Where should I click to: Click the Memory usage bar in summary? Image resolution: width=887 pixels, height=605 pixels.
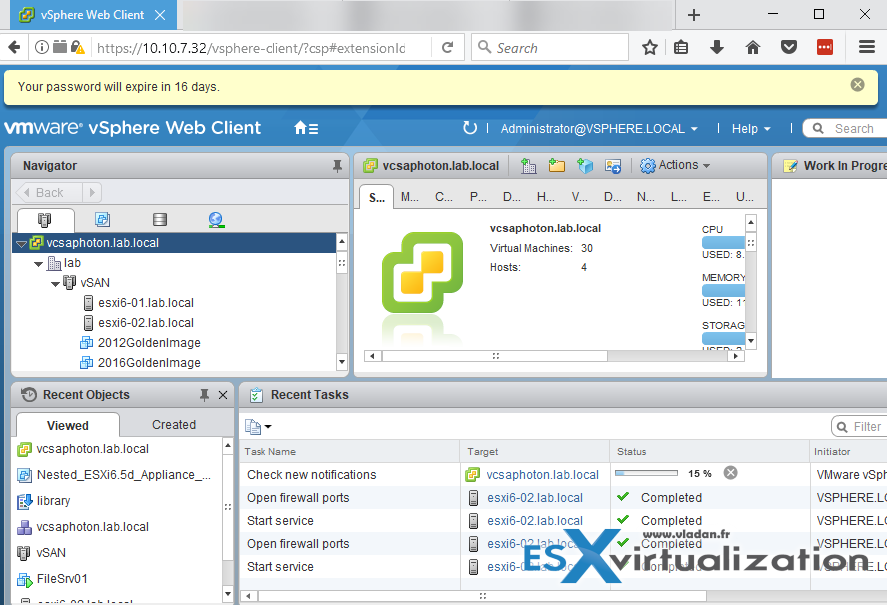724,290
